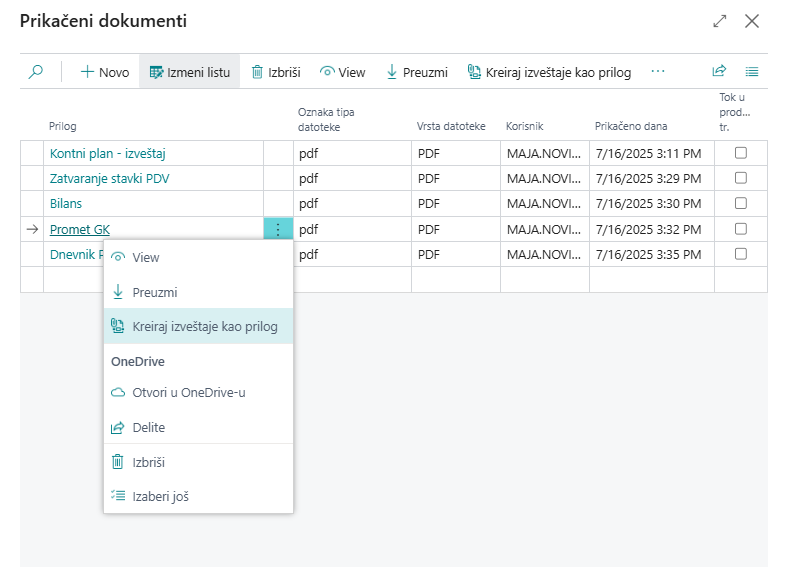This screenshot has width=786, height=567.
Task: Click the share icon in toolbar
Action: (x=718, y=72)
